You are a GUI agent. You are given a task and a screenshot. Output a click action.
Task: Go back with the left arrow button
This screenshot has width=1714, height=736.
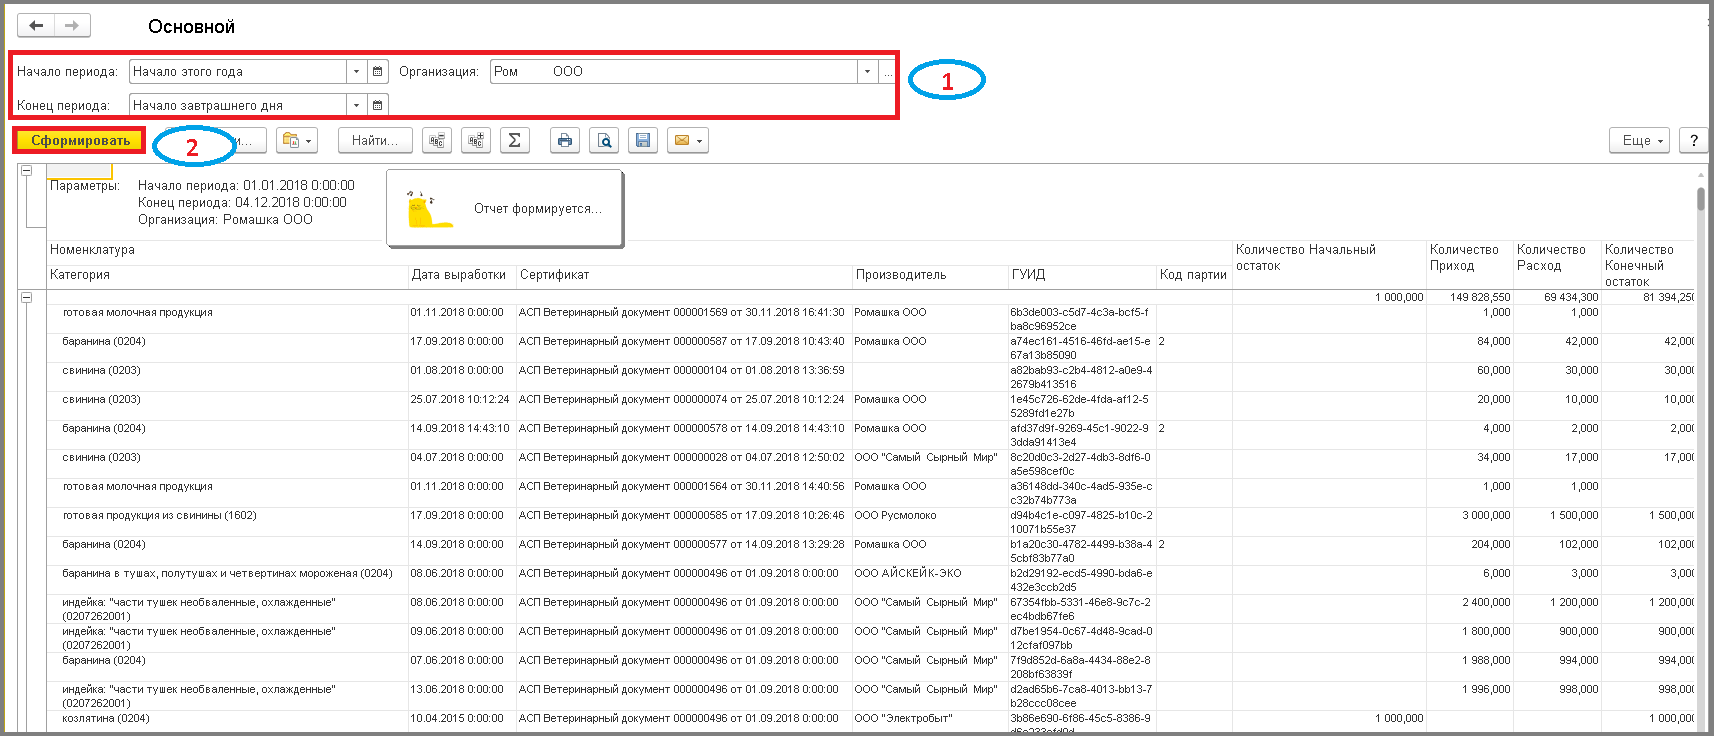coord(36,26)
